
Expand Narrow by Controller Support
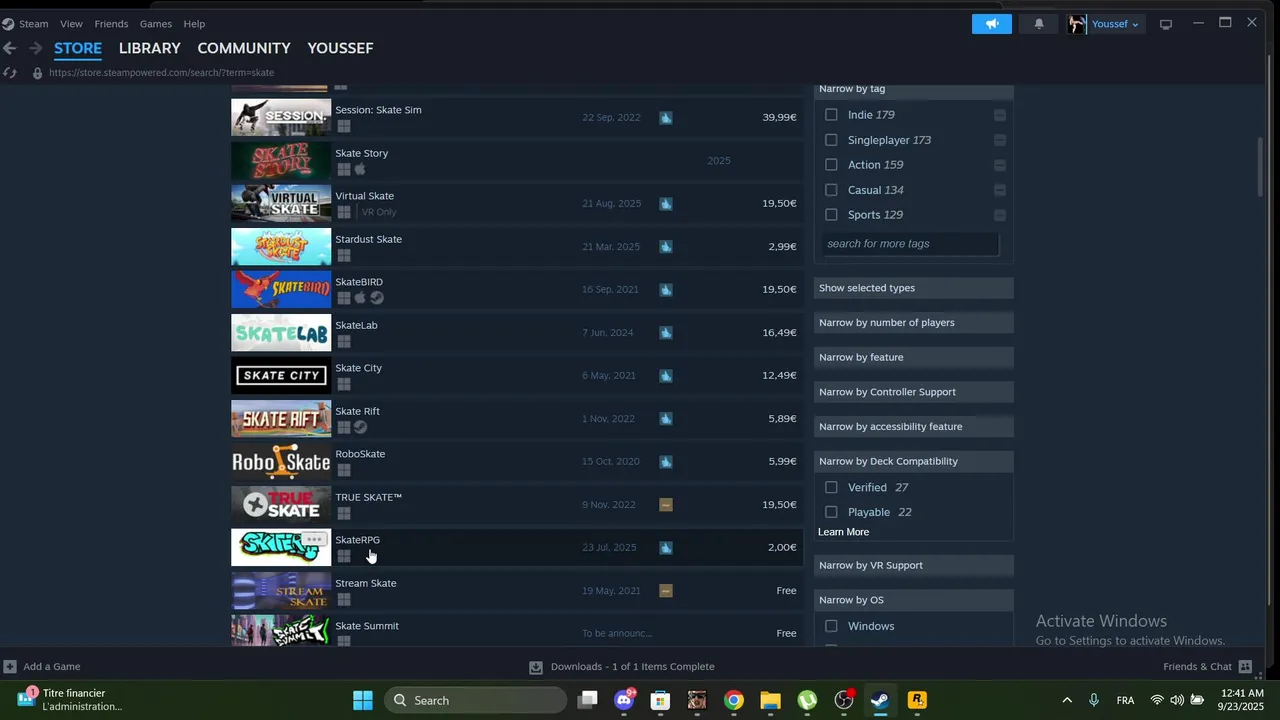(x=913, y=392)
